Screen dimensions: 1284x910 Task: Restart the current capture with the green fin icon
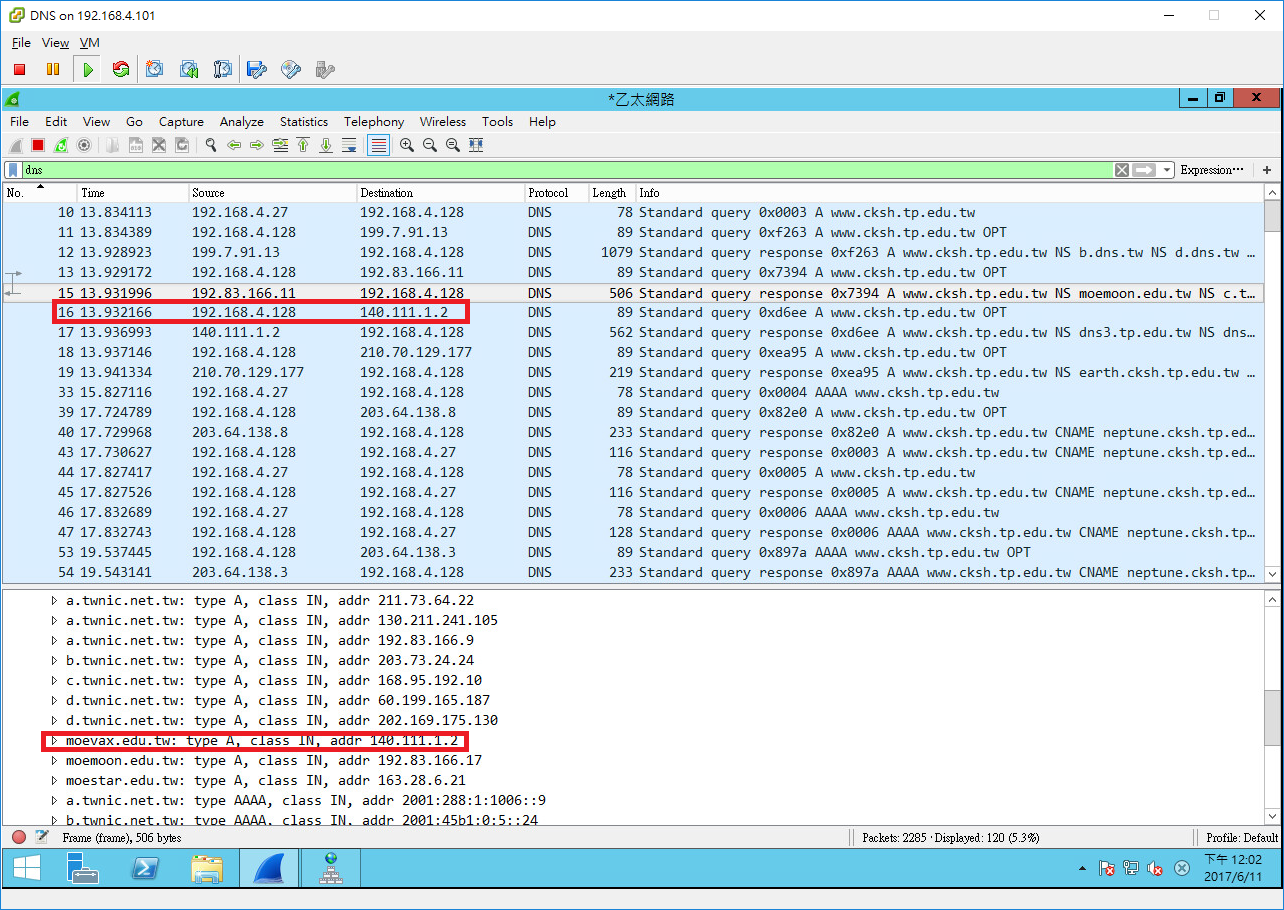click(61, 145)
